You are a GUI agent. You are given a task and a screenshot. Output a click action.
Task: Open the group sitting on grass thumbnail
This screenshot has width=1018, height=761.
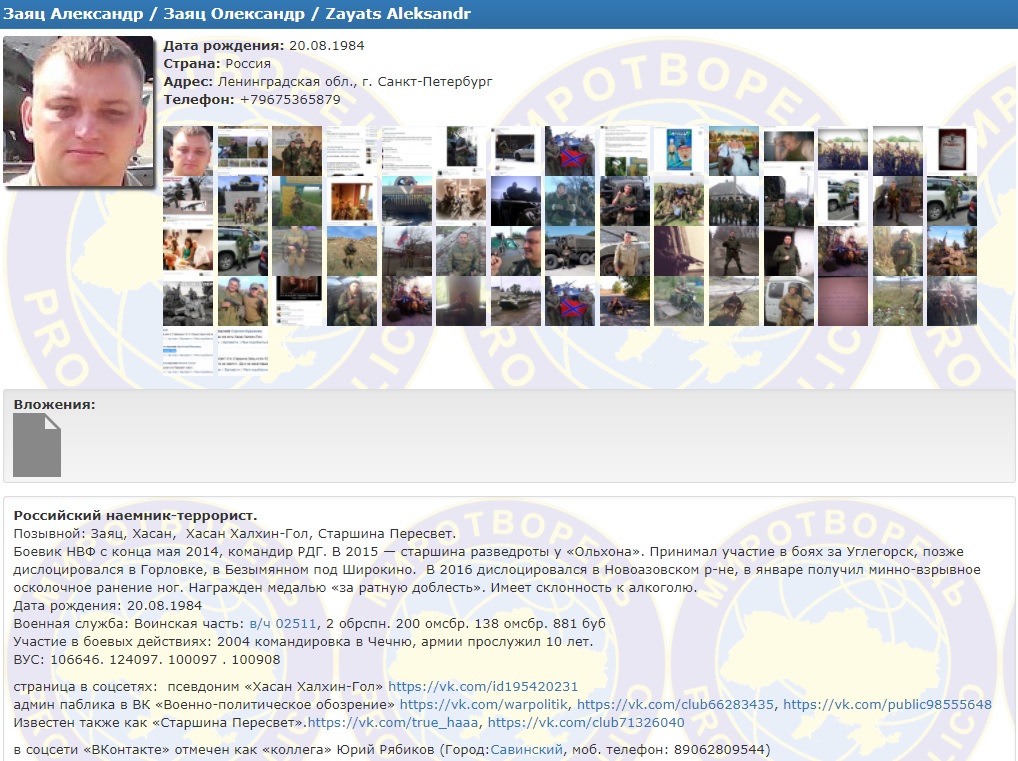tap(679, 201)
